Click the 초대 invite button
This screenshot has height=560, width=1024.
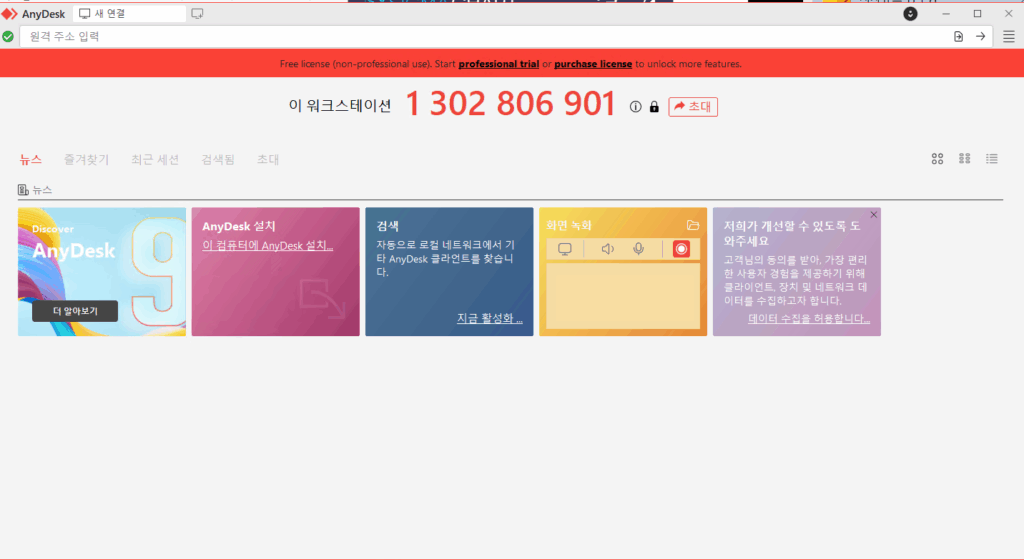(x=693, y=107)
